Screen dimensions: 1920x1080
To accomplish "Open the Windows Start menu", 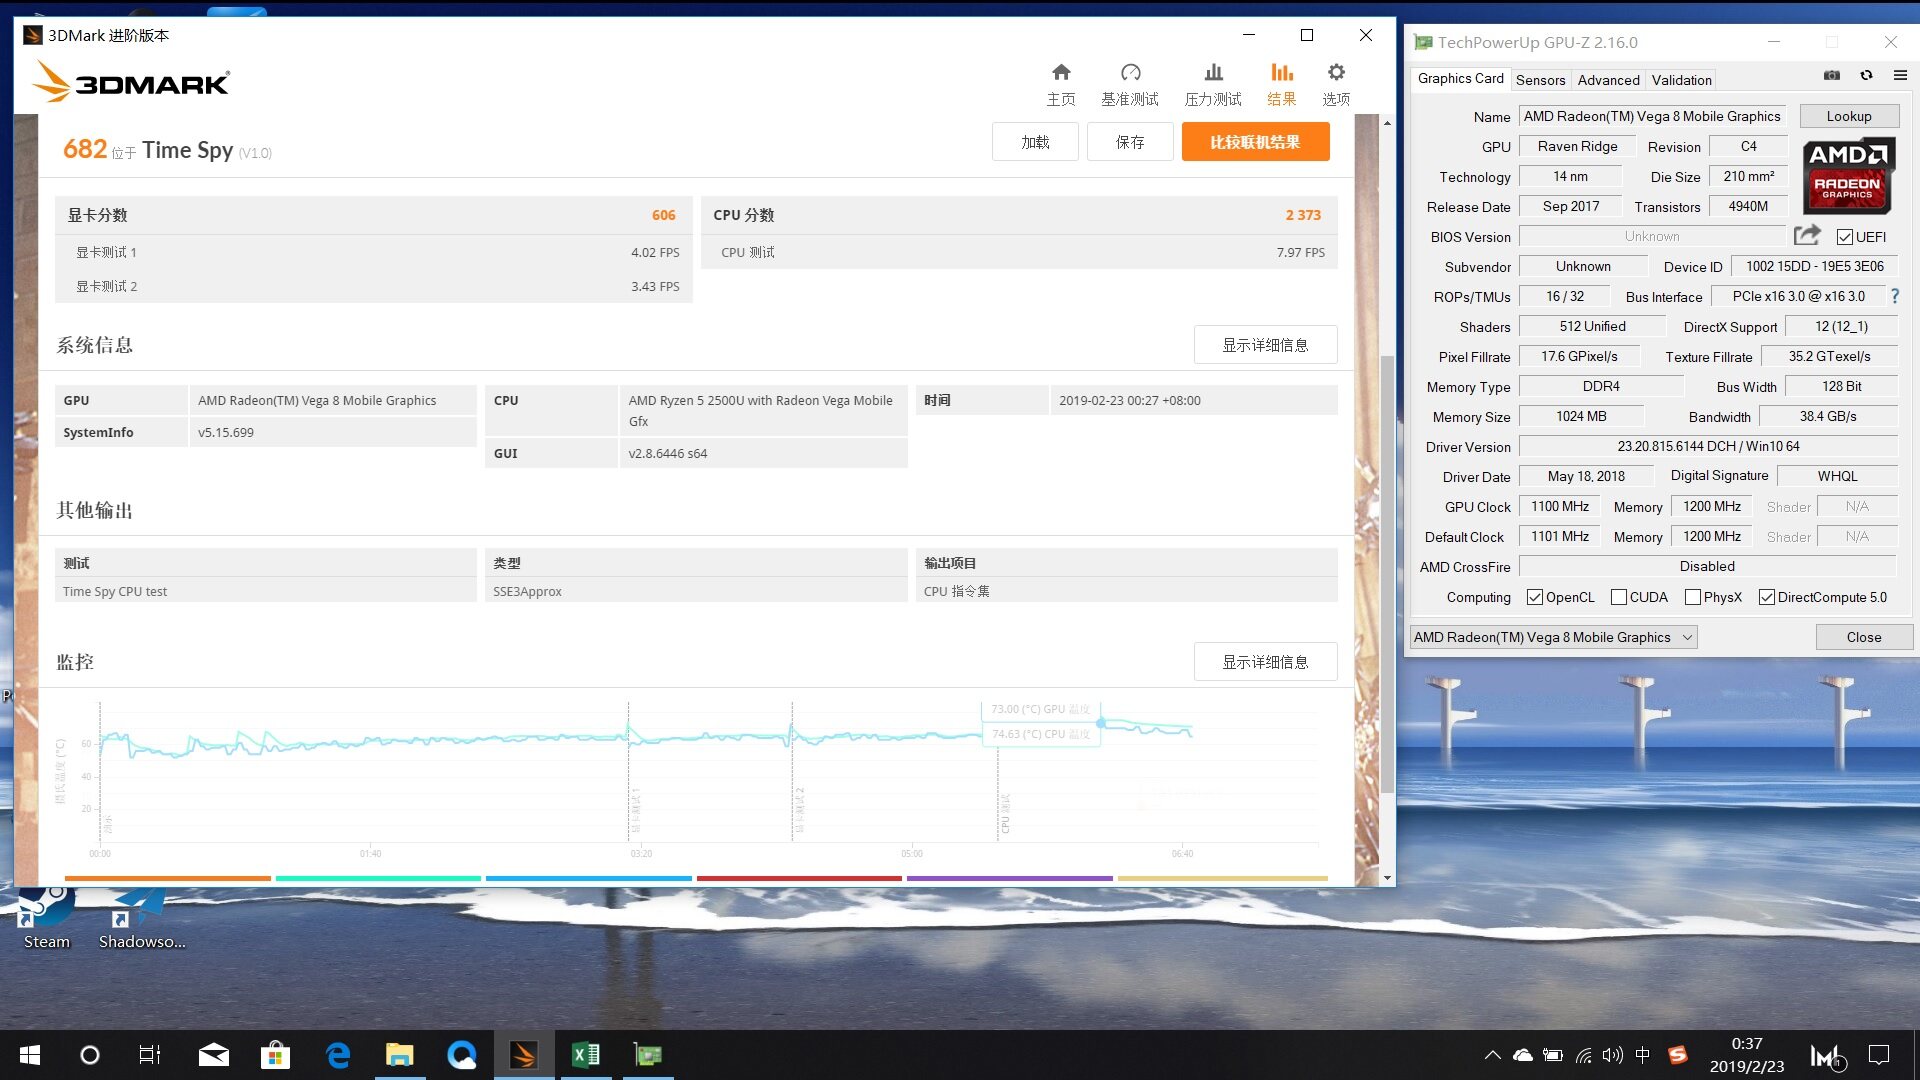I will tap(30, 1055).
